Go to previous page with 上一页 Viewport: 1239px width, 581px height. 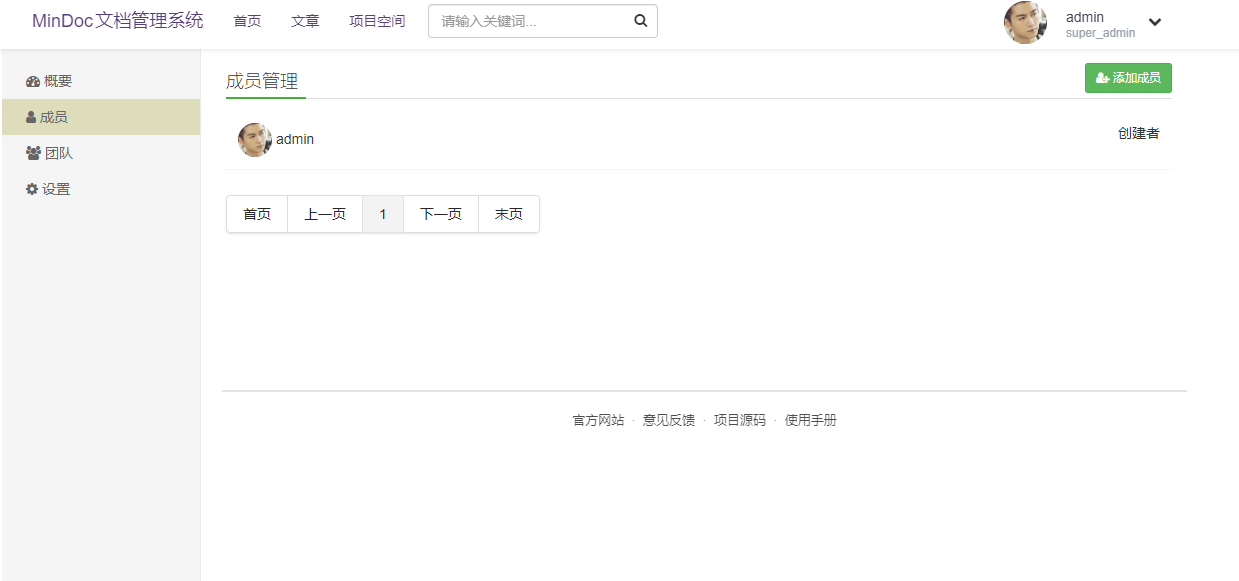(325, 214)
